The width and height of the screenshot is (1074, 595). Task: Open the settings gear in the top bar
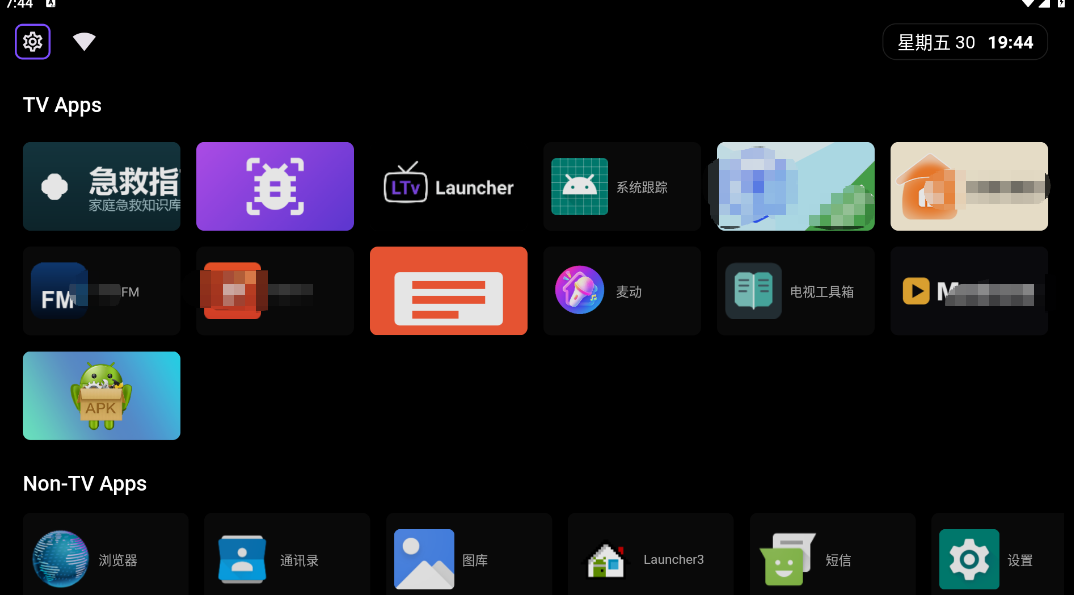point(33,42)
